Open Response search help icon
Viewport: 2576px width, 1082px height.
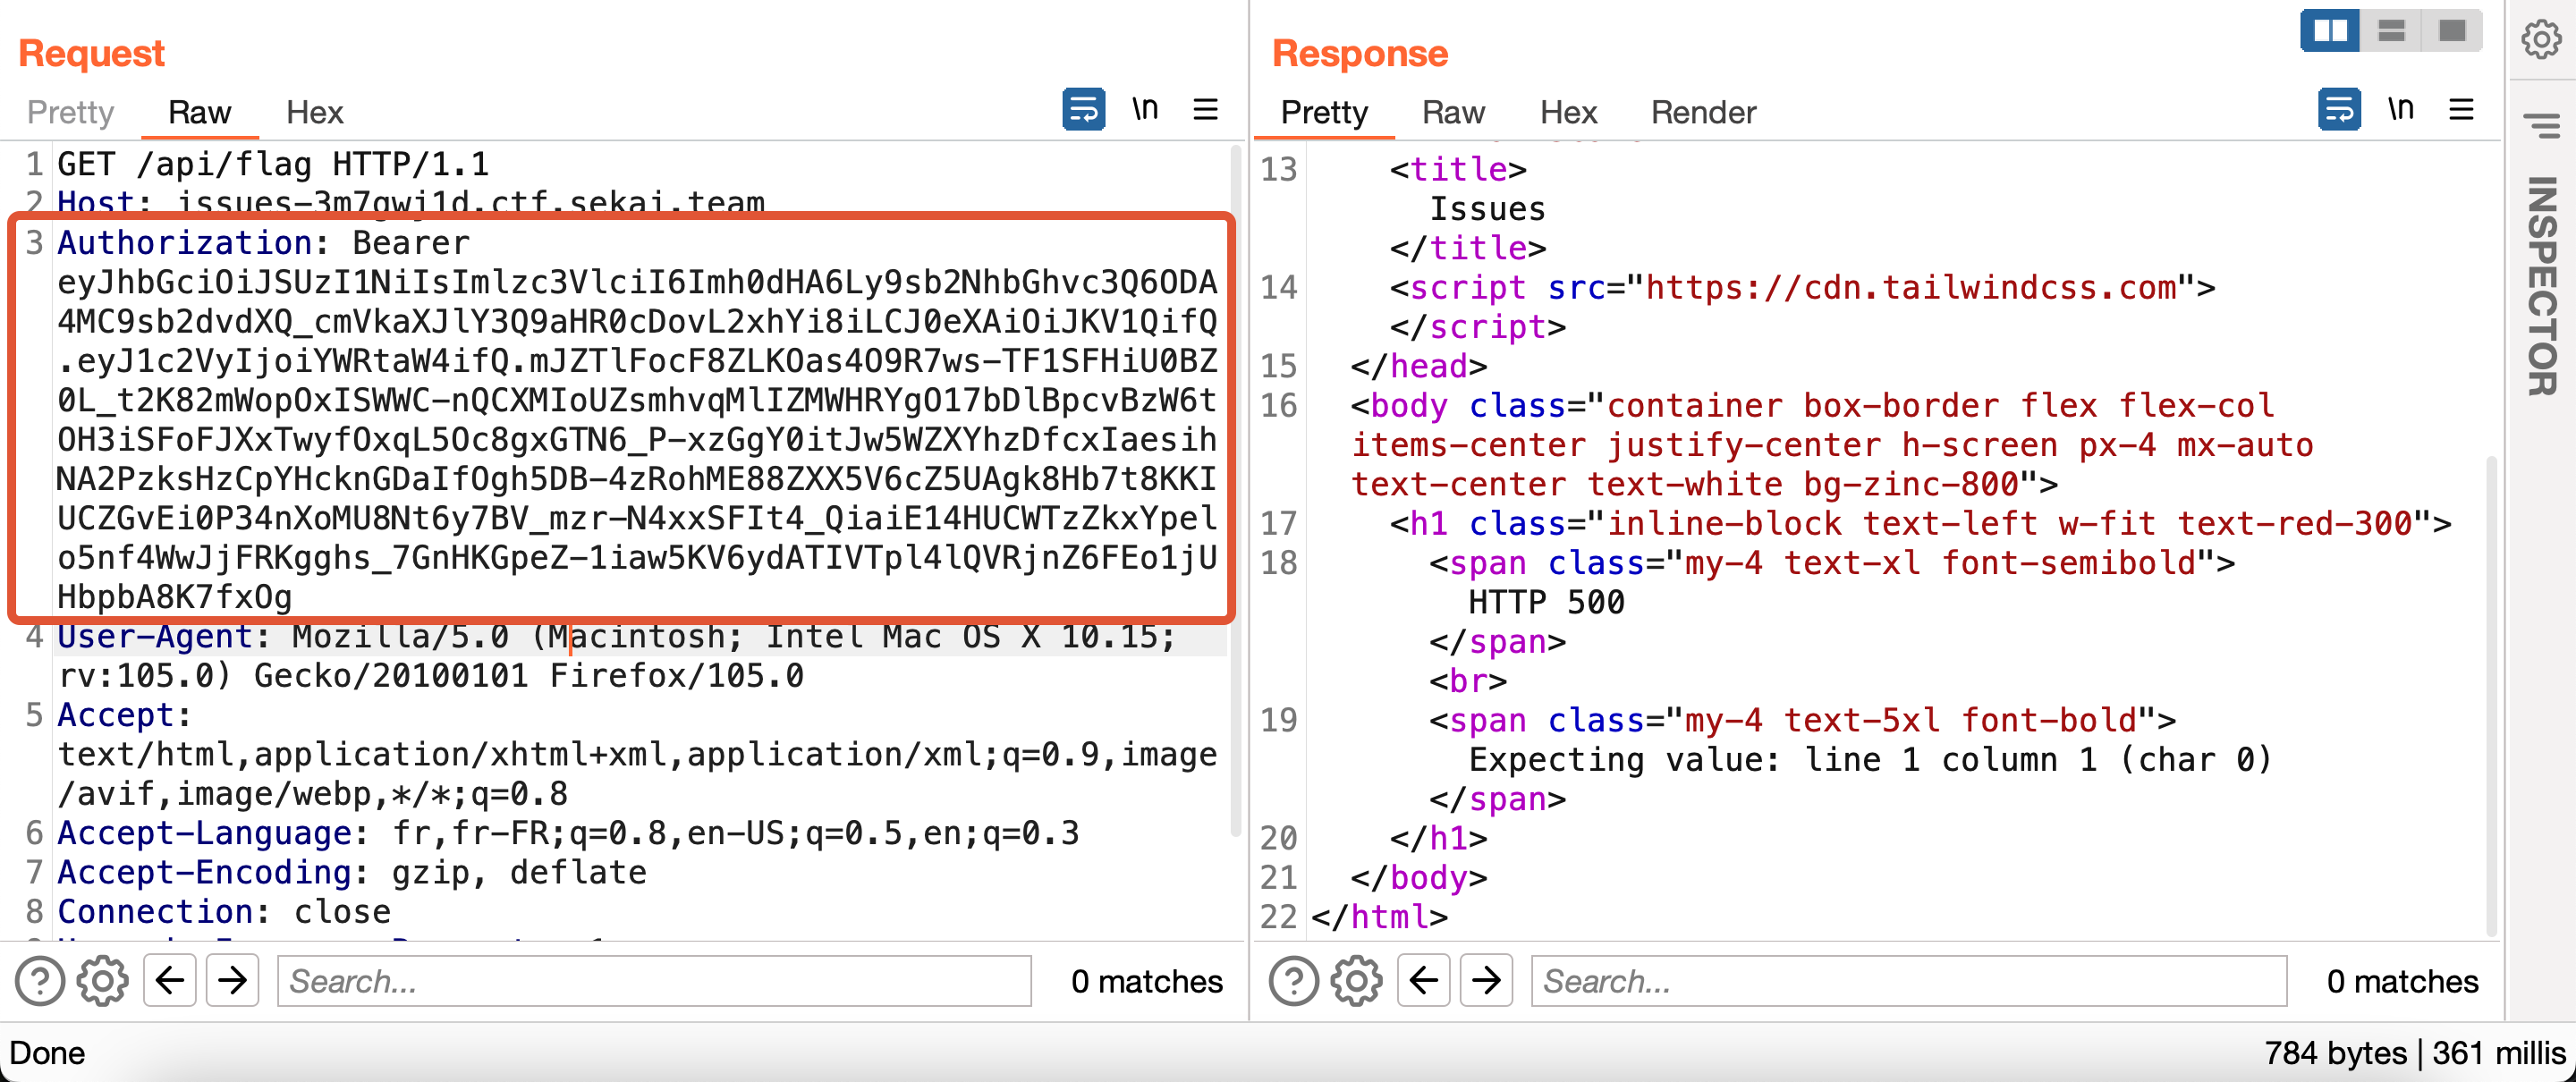click(1294, 981)
